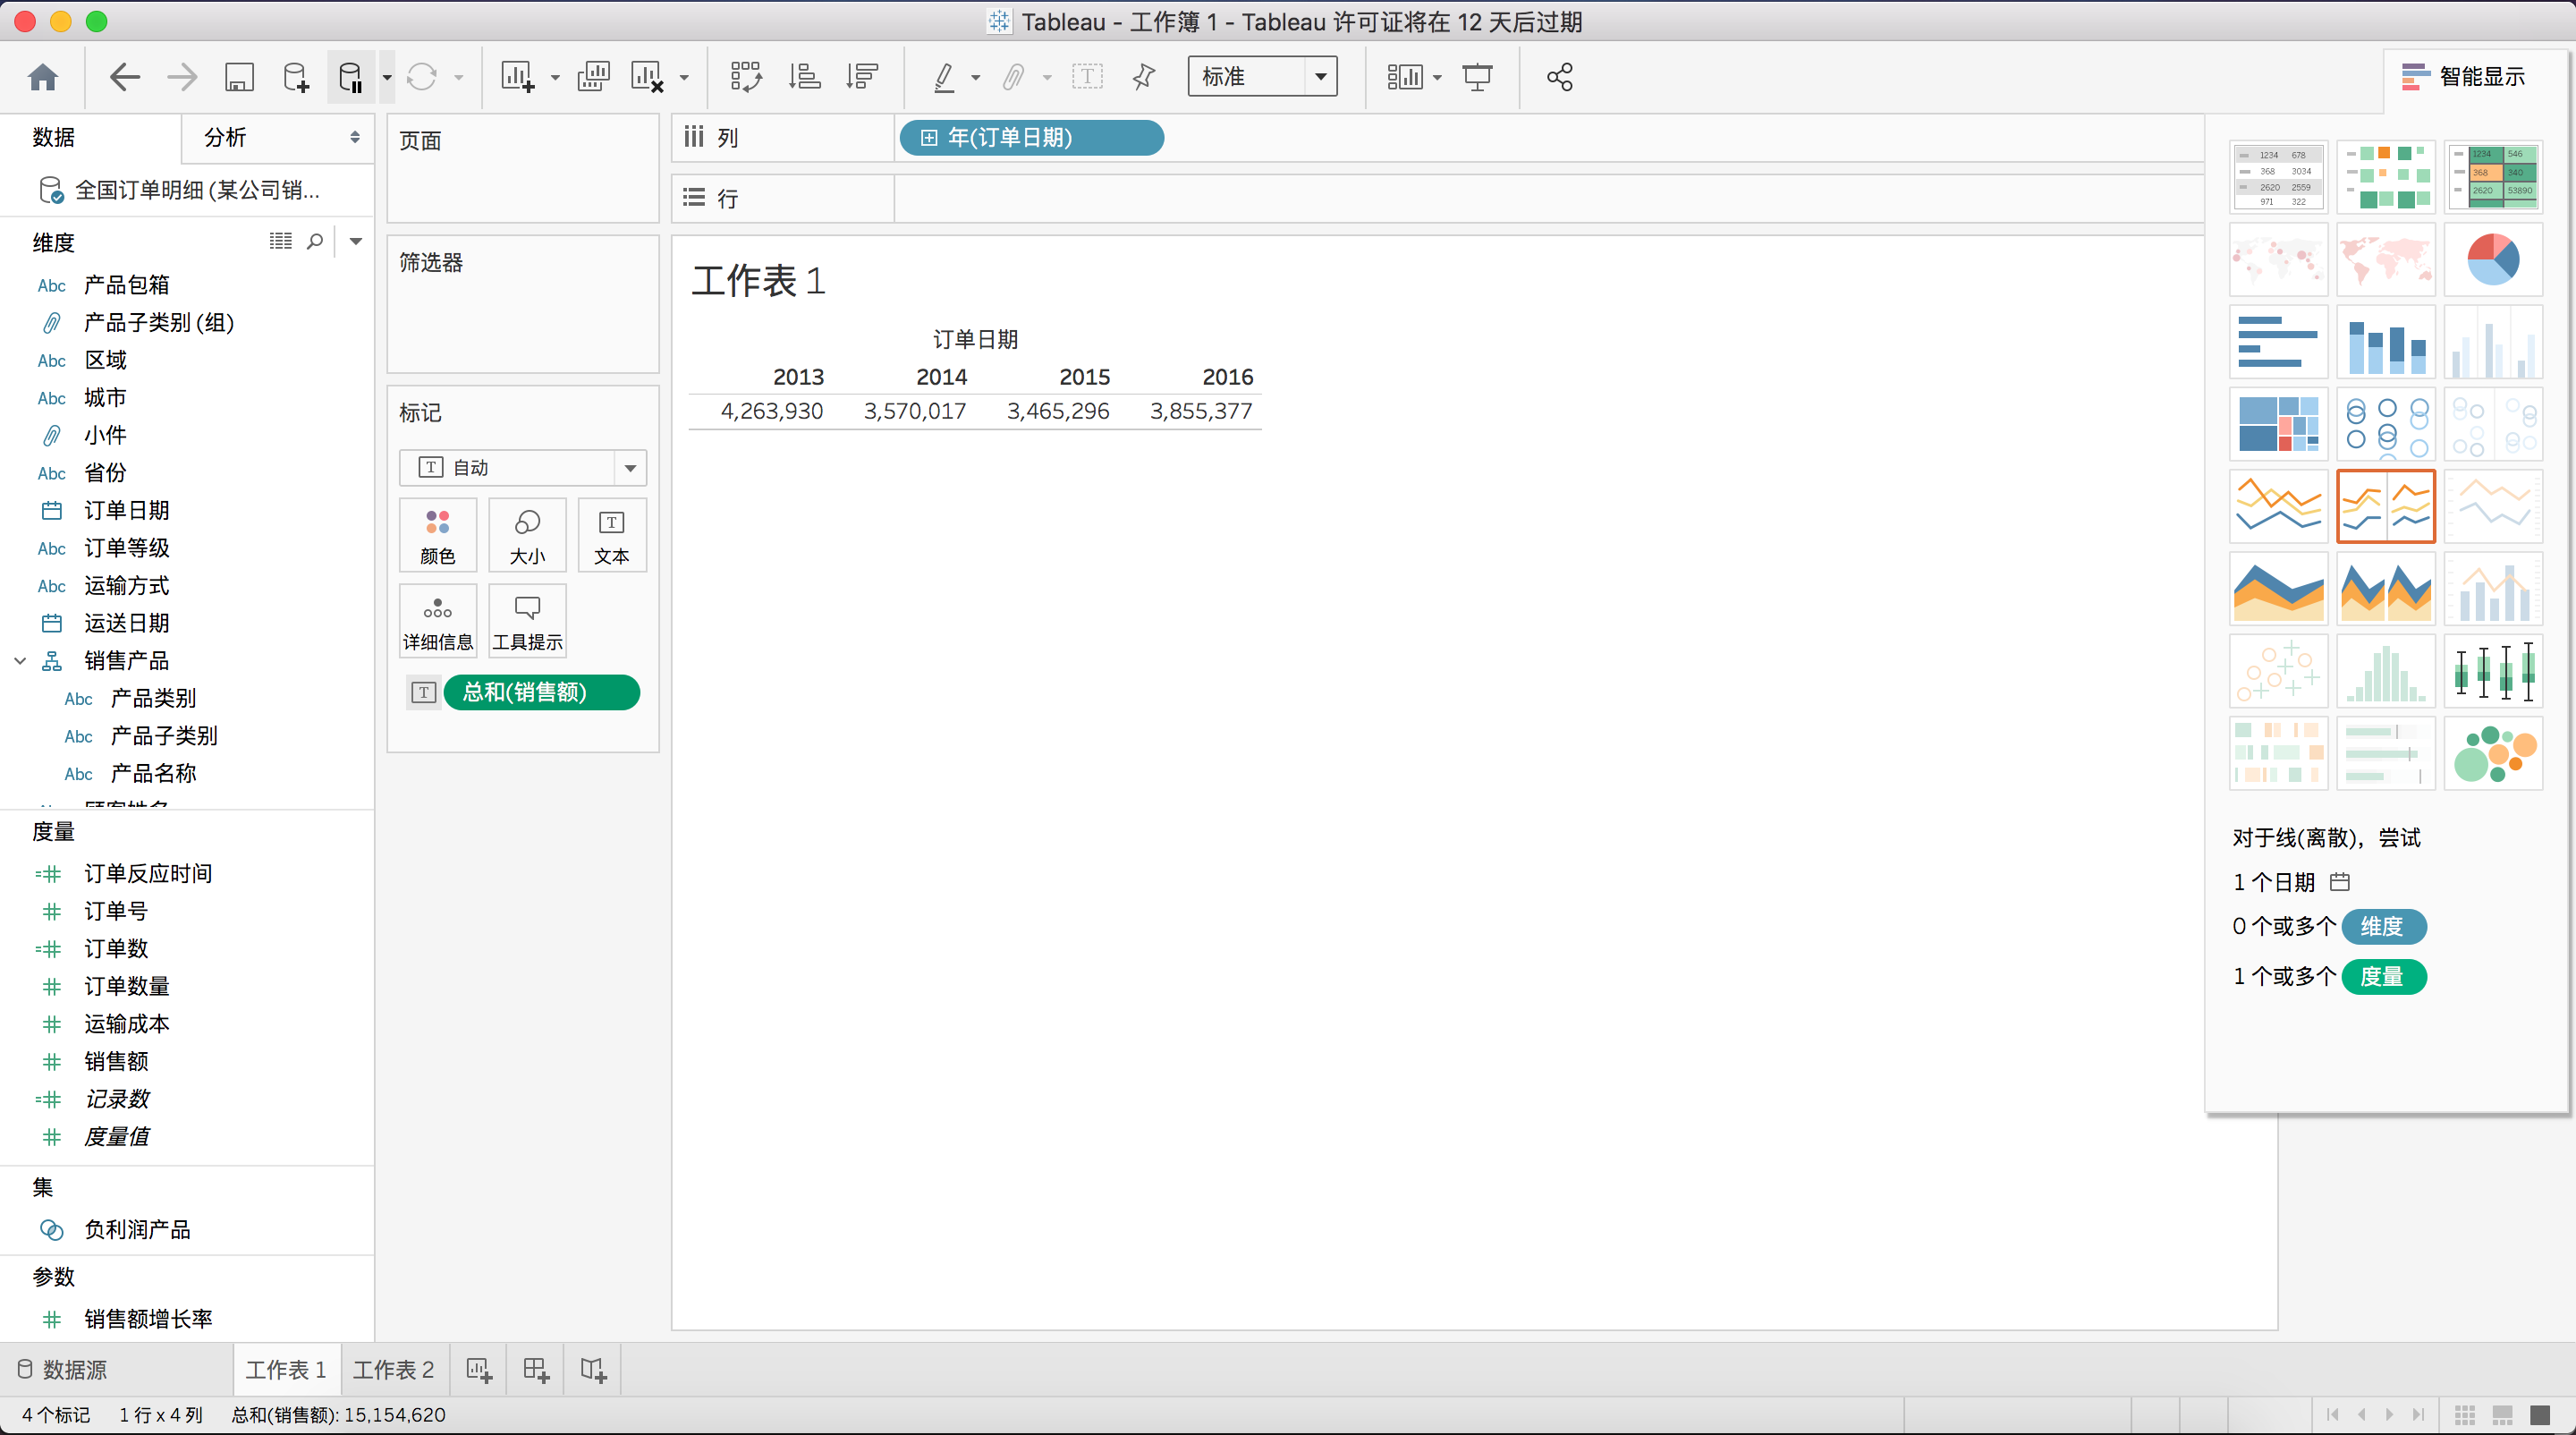Viewport: 2576px width, 1435px height.
Task: Search fields with the magnifier icon
Action: pyautogui.click(x=315, y=241)
